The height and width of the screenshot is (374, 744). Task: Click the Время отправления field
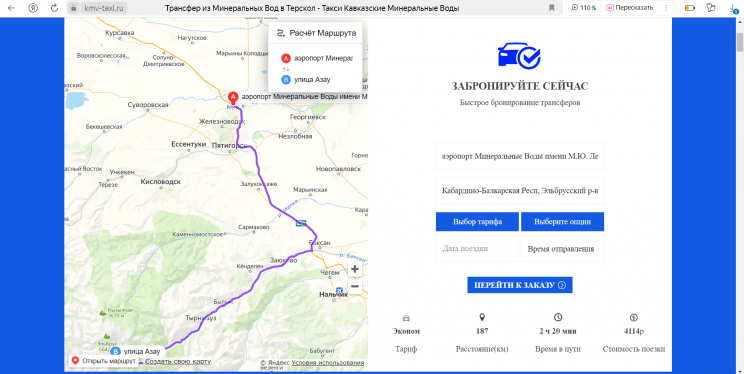562,249
